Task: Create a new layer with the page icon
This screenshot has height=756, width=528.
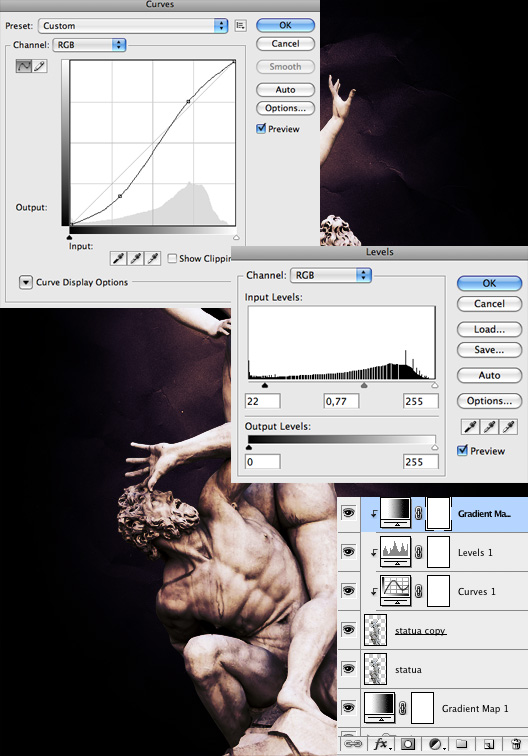Action: (x=488, y=744)
